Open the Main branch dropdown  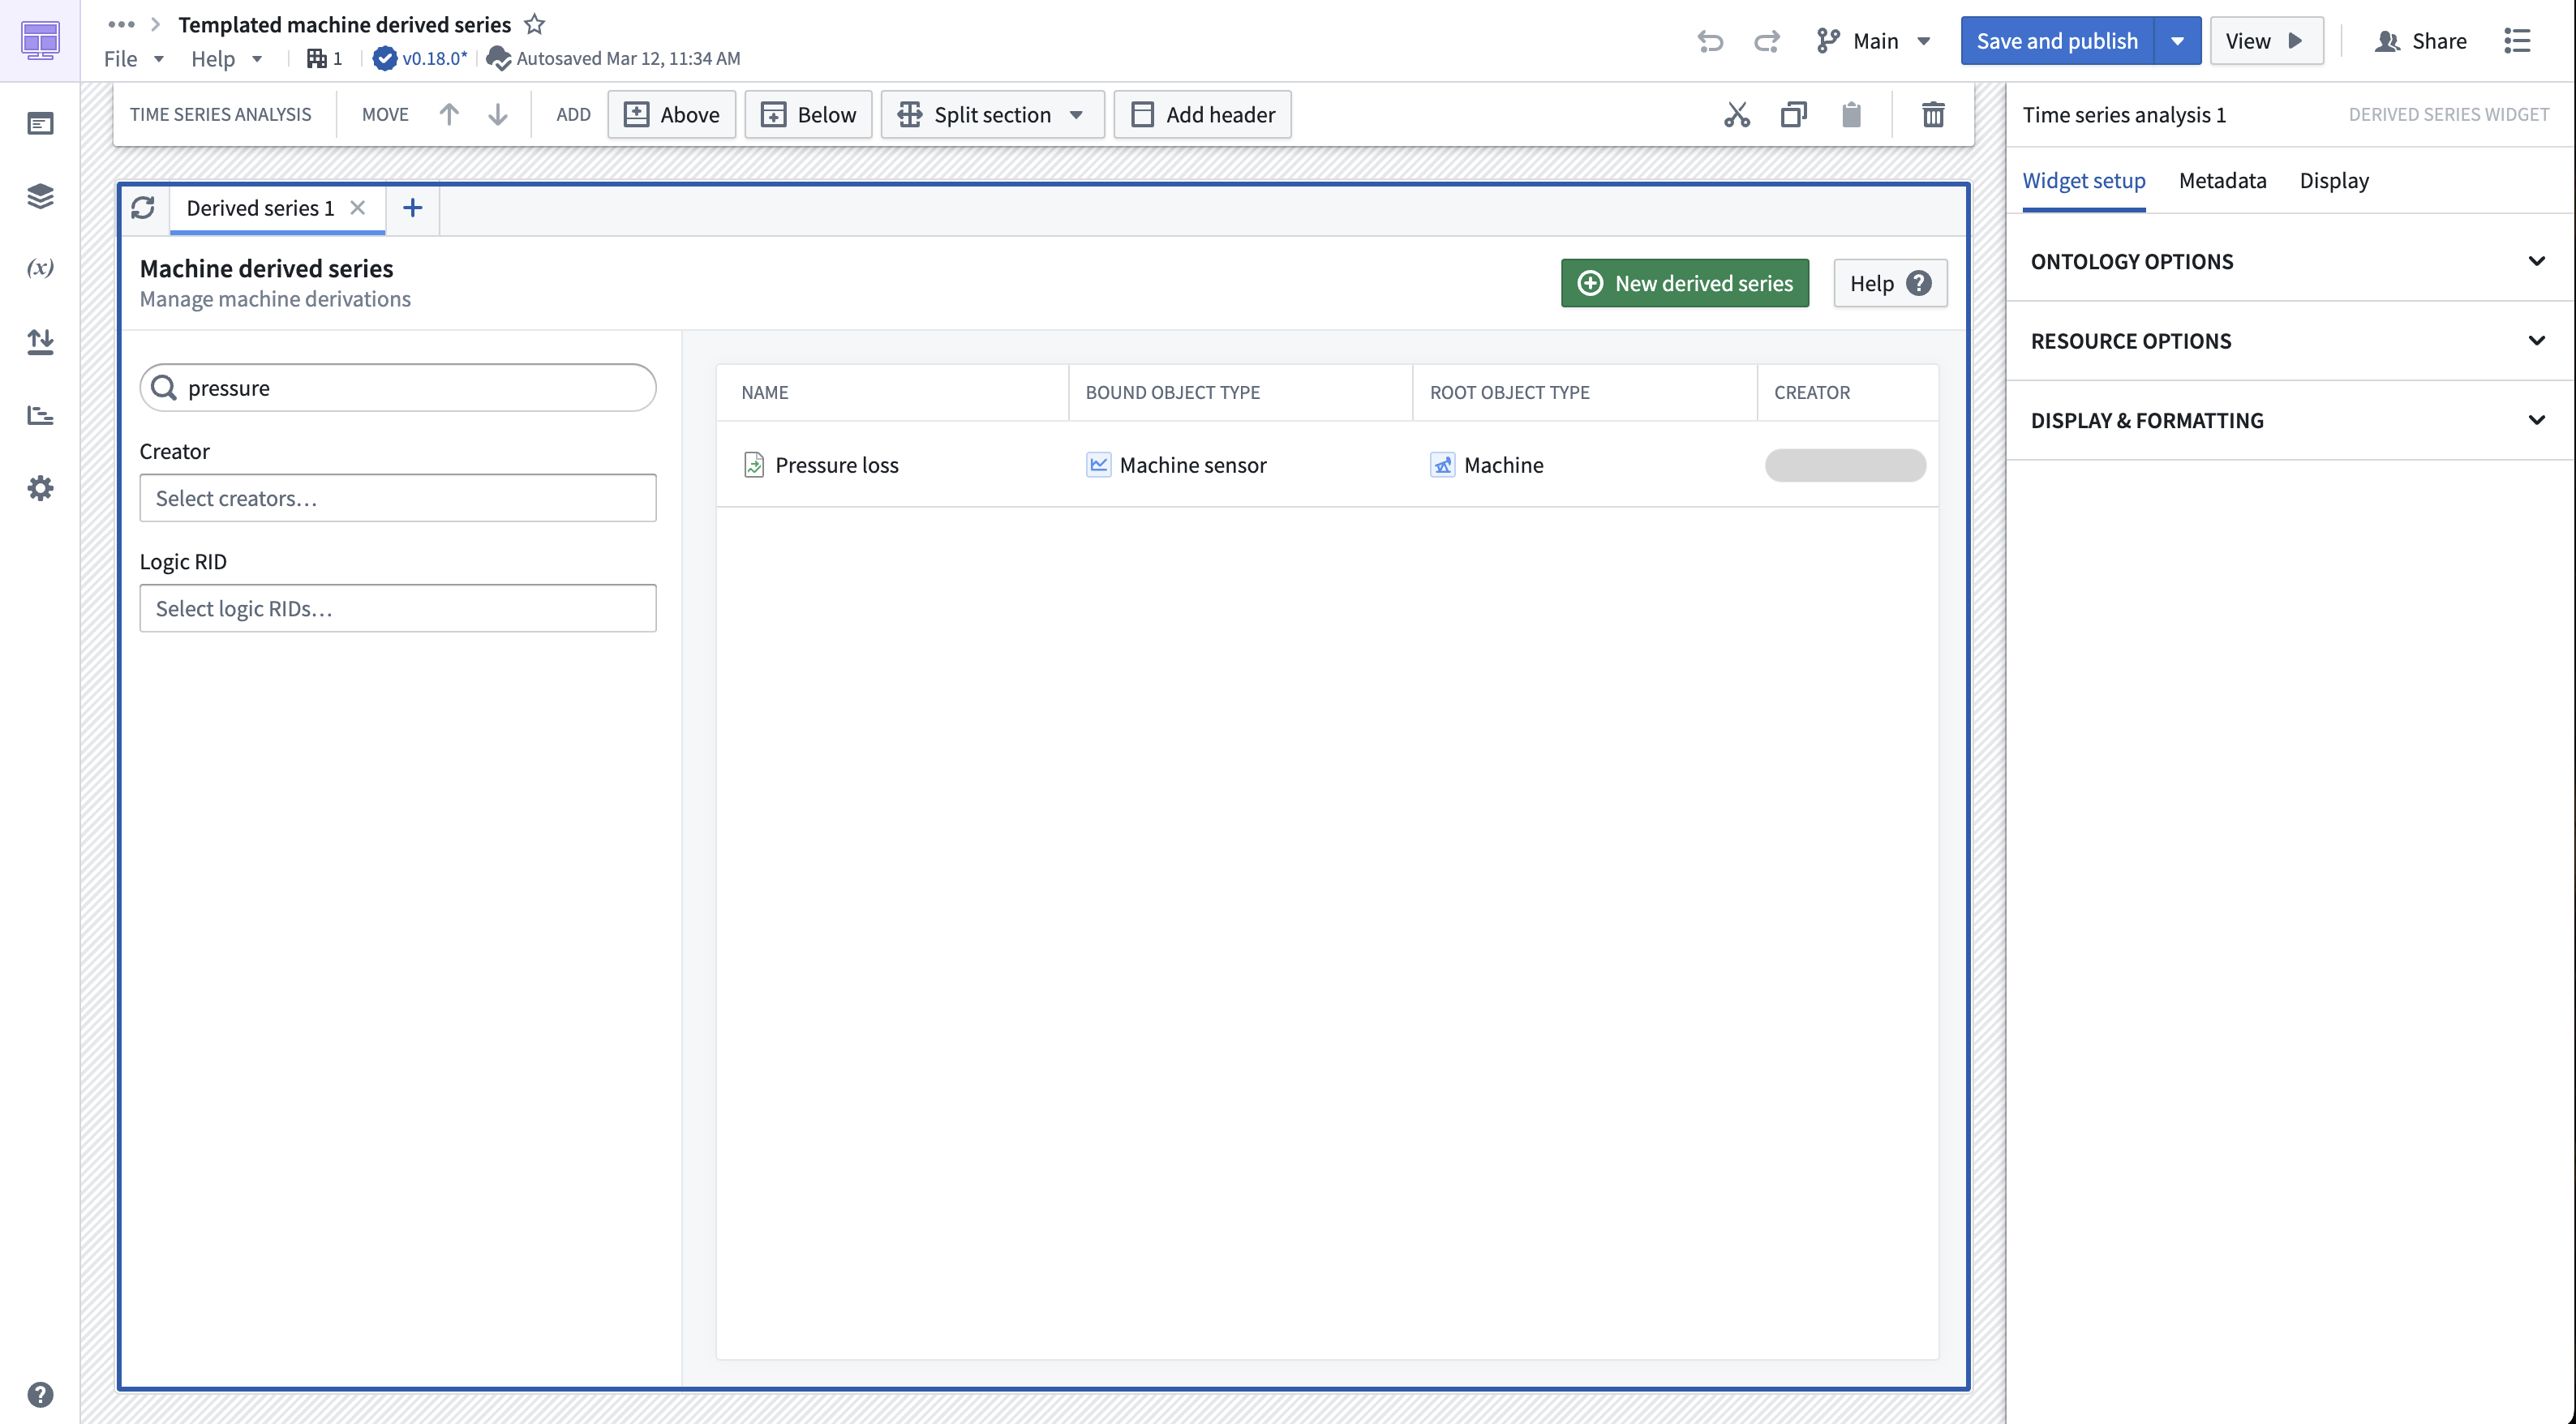pyautogui.click(x=1873, y=41)
